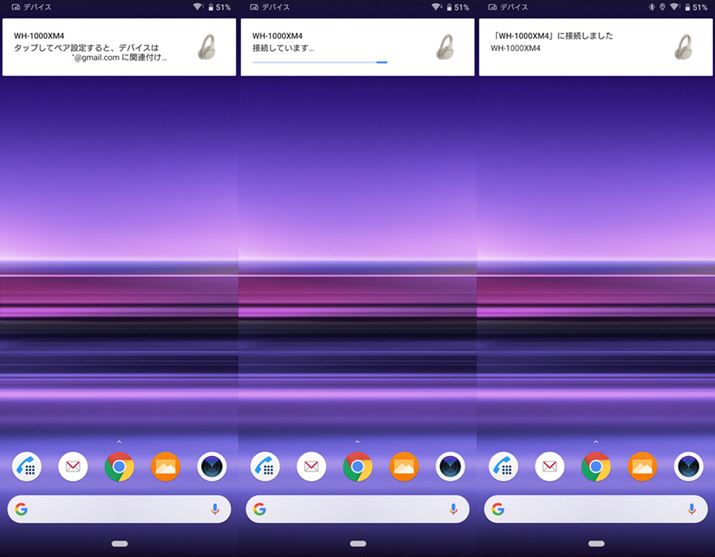Open Phone dialer app on left screen
Viewport: 715px width, 557px height.
26,466
